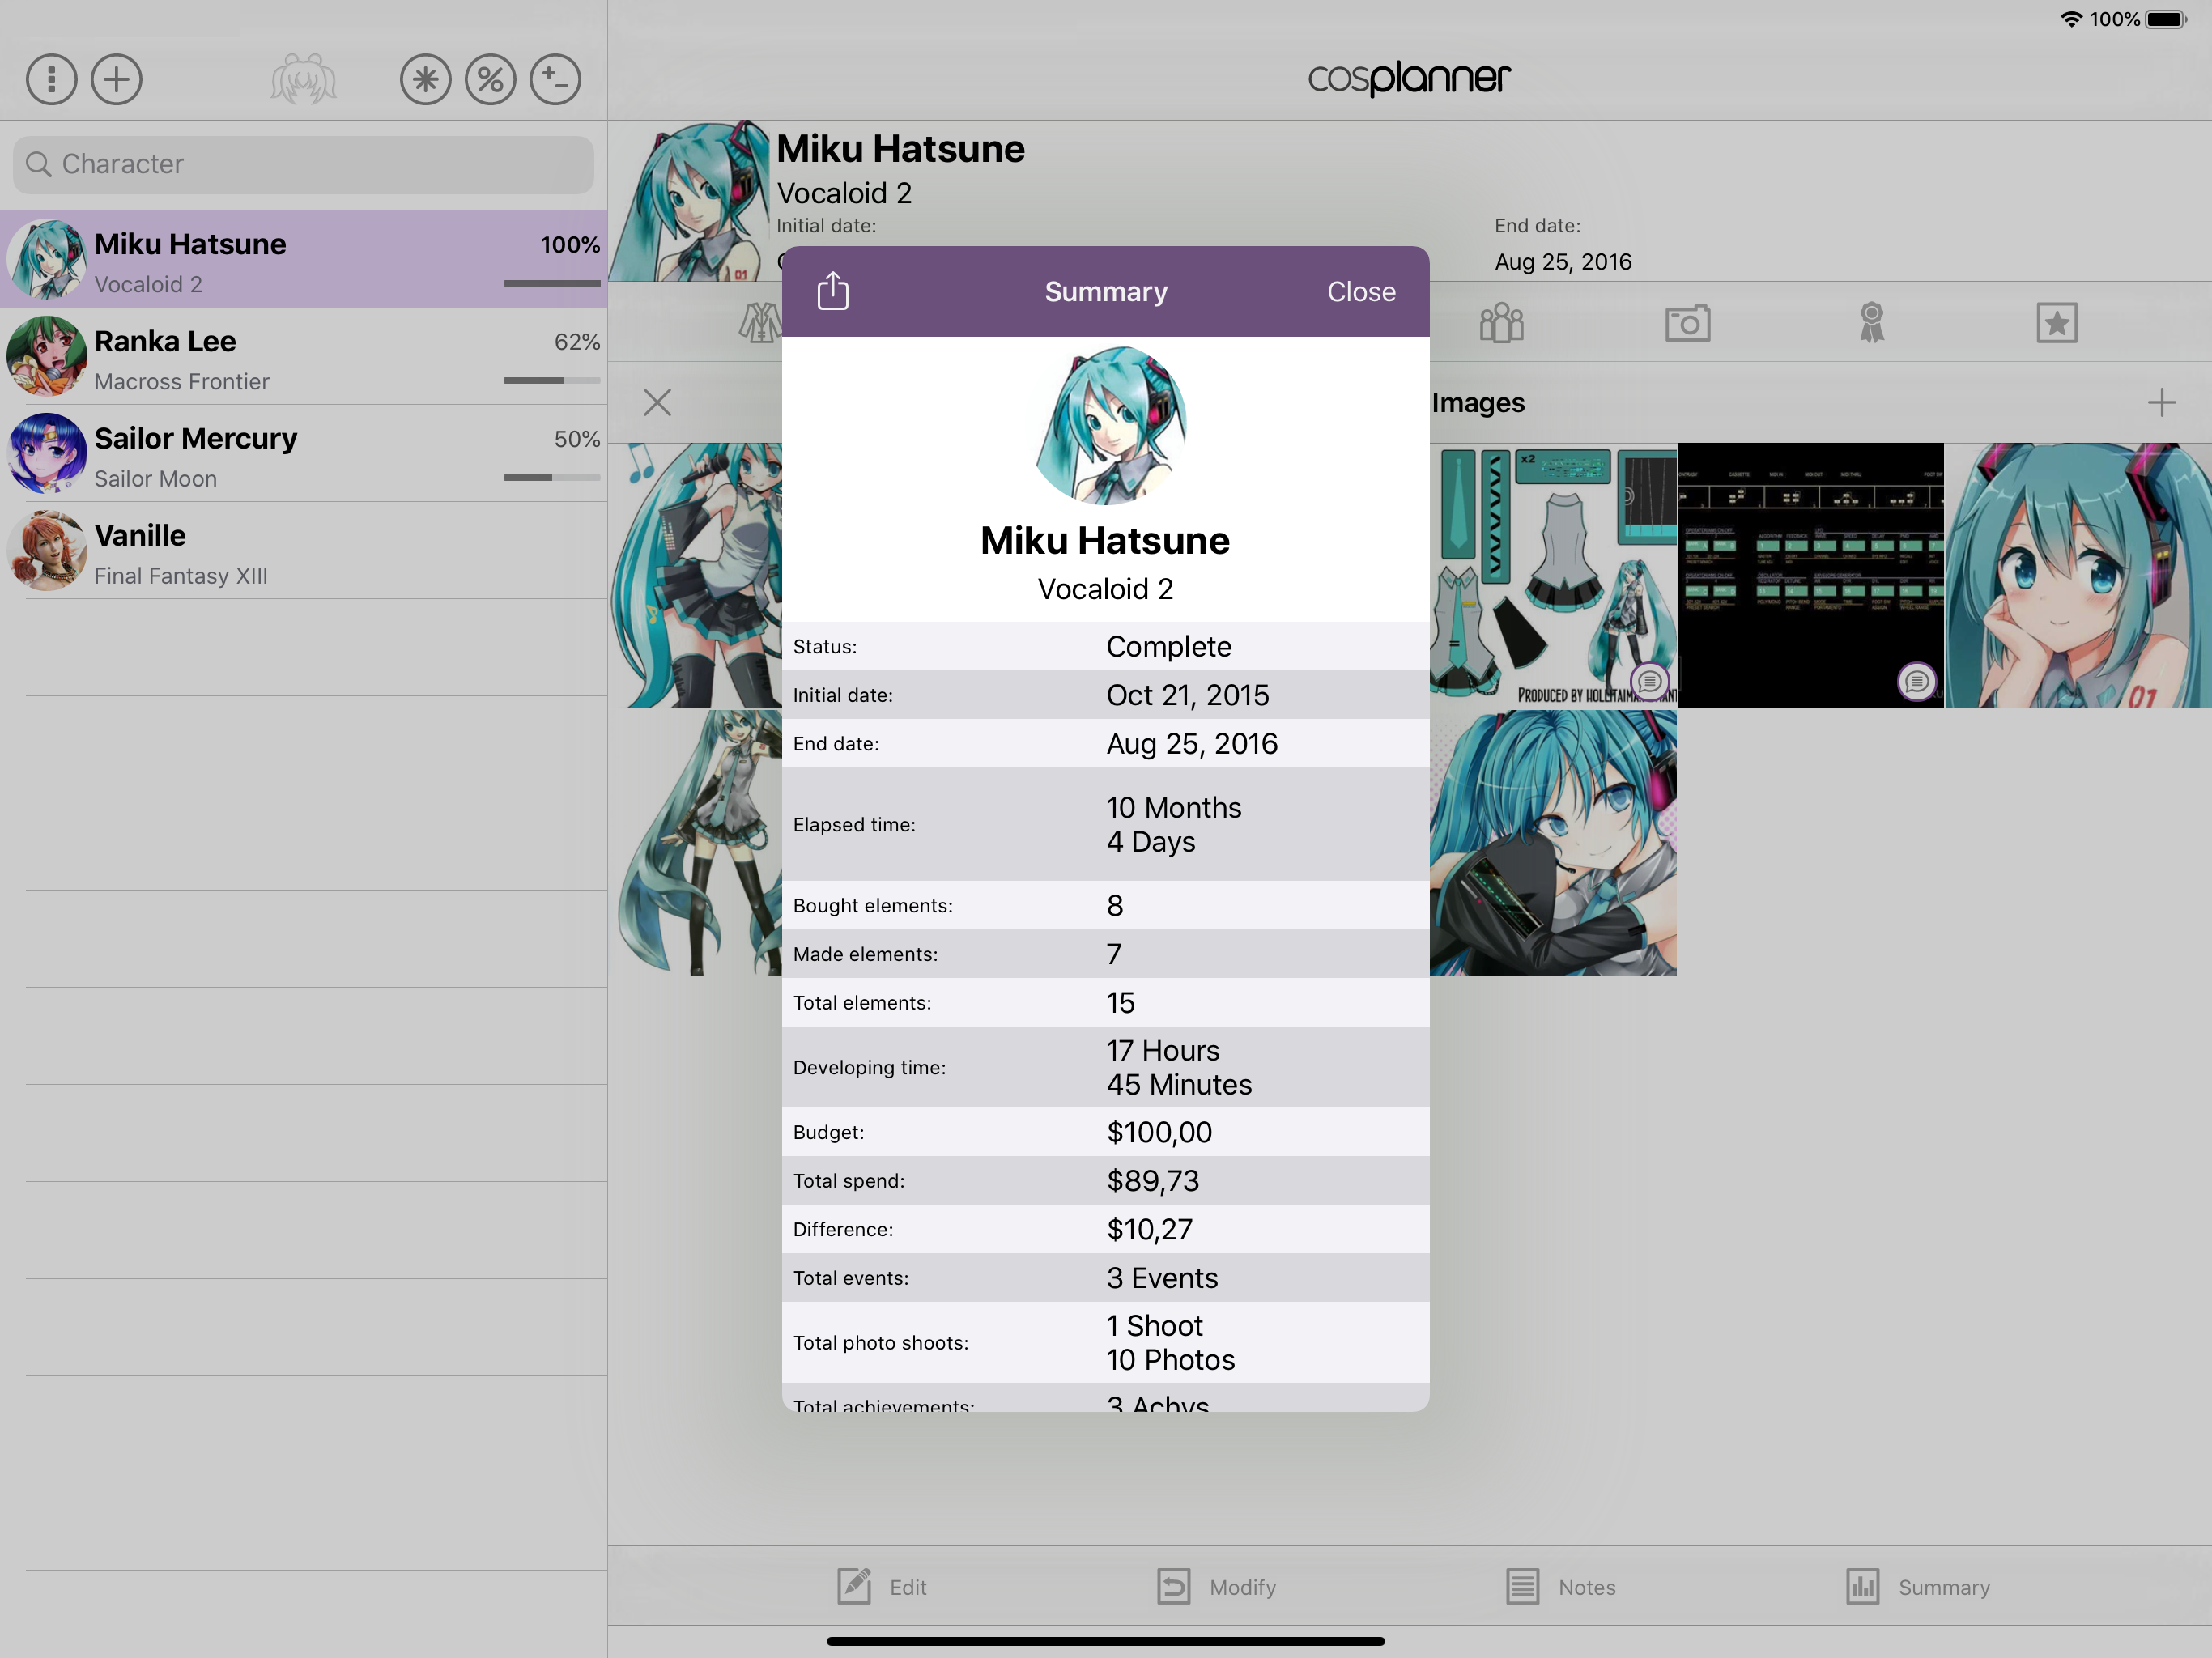Open the standing Miku figure thumbnail
The image size is (2212, 1658).
(x=696, y=842)
